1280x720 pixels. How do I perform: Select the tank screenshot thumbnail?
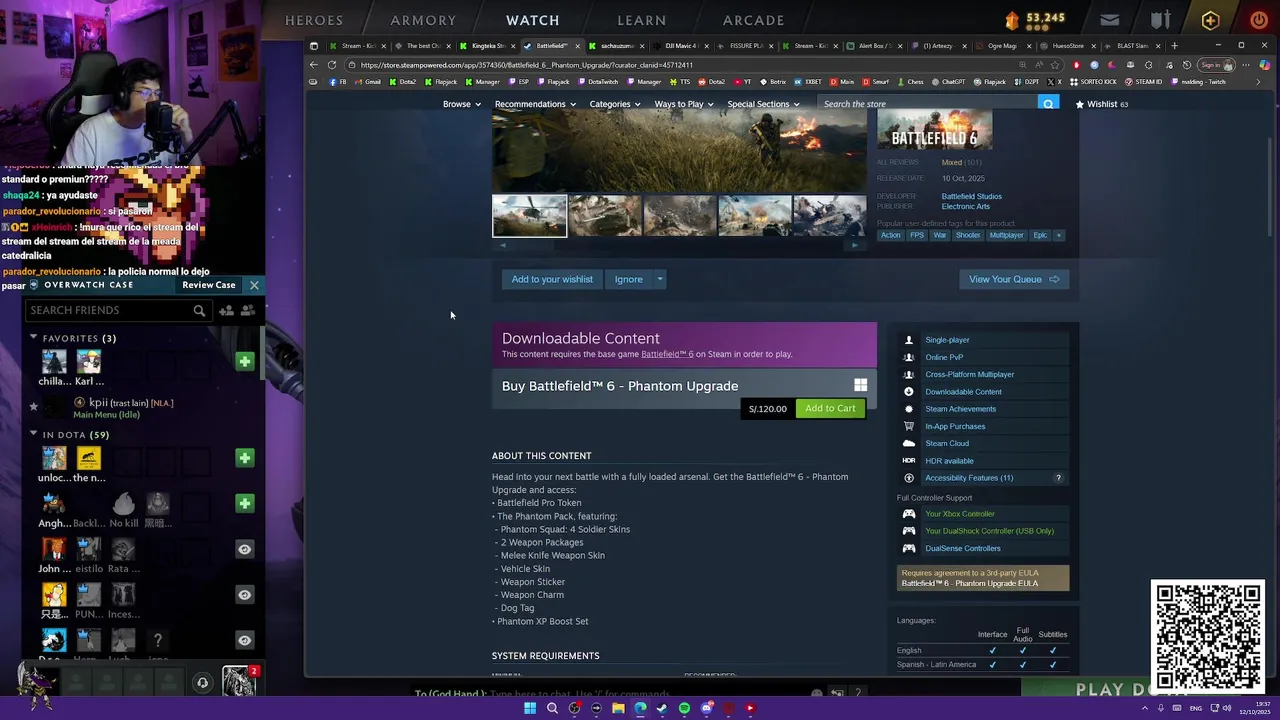(605, 216)
